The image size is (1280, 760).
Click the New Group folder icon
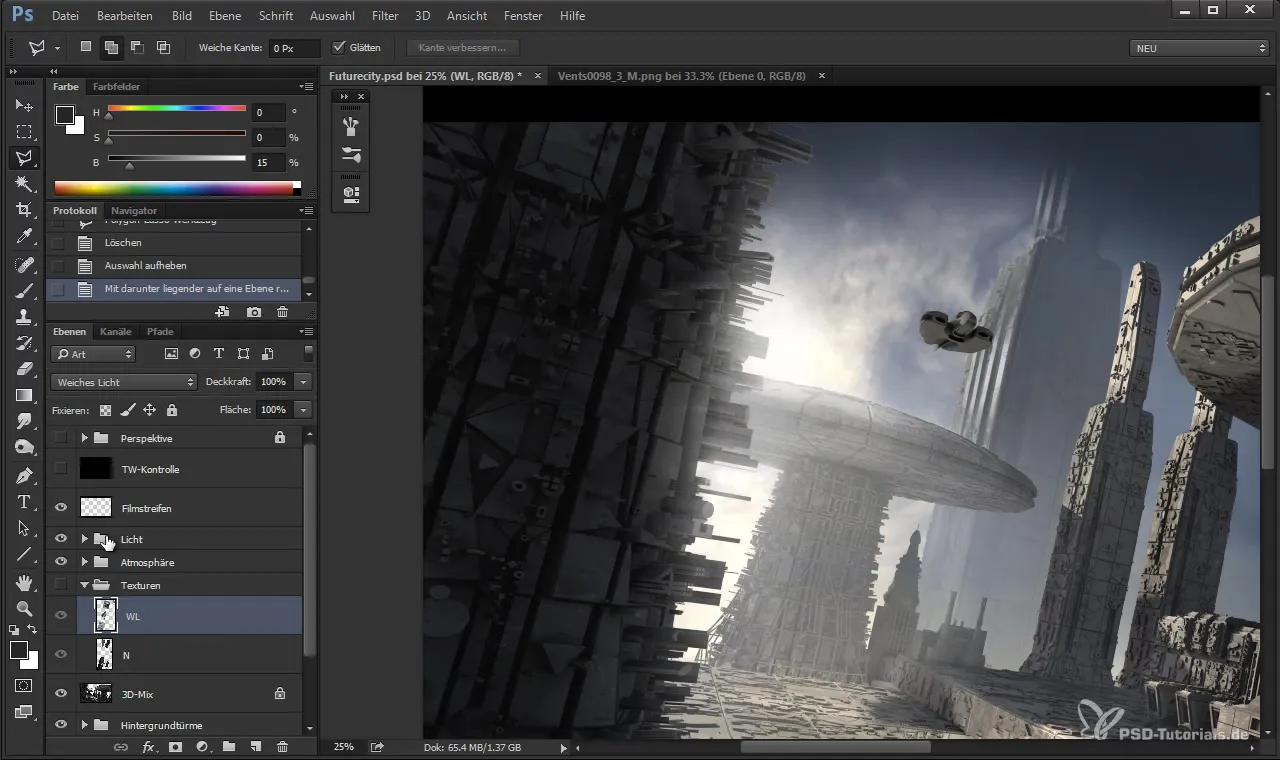(x=229, y=747)
